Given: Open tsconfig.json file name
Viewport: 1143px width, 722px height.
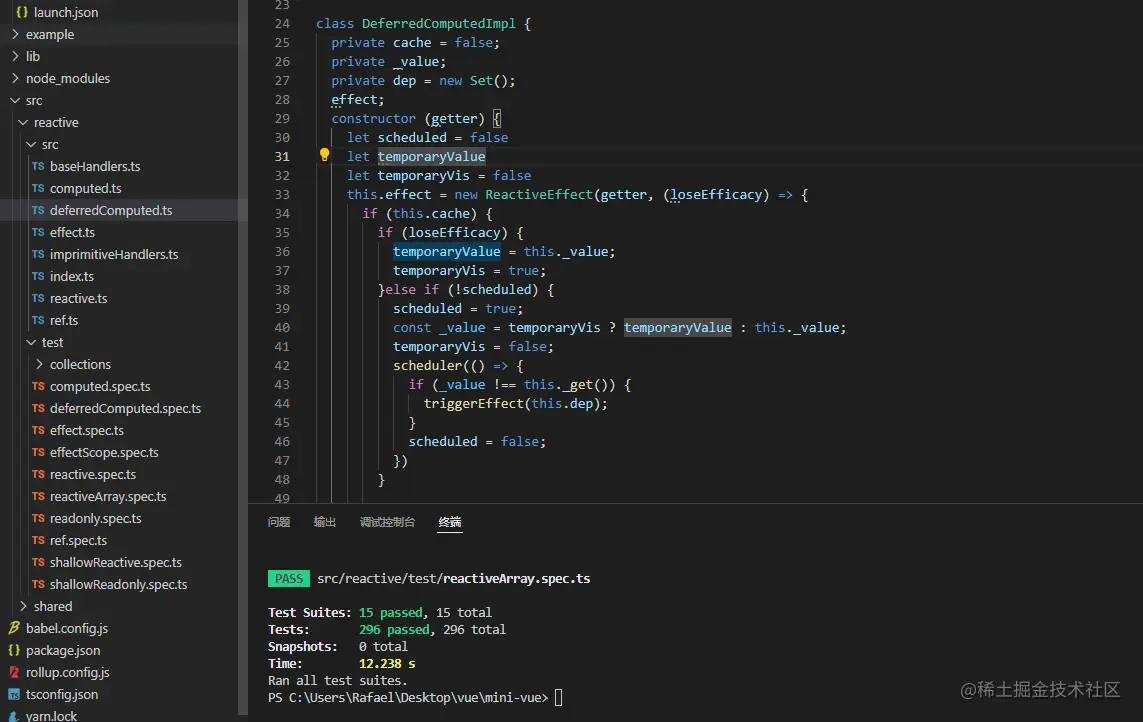Looking at the screenshot, I should (62, 694).
